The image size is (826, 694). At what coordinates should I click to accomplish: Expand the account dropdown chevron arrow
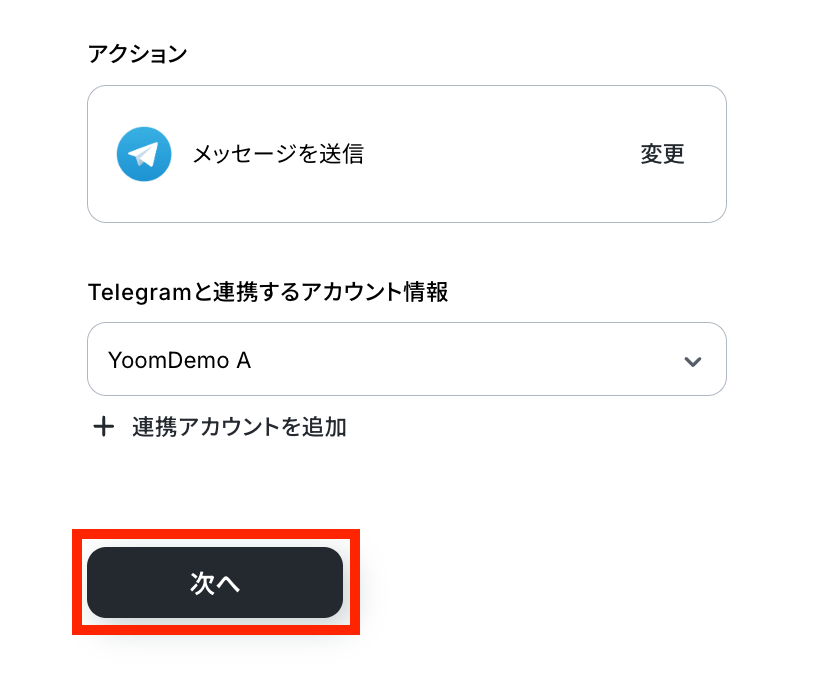coord(692,361)
